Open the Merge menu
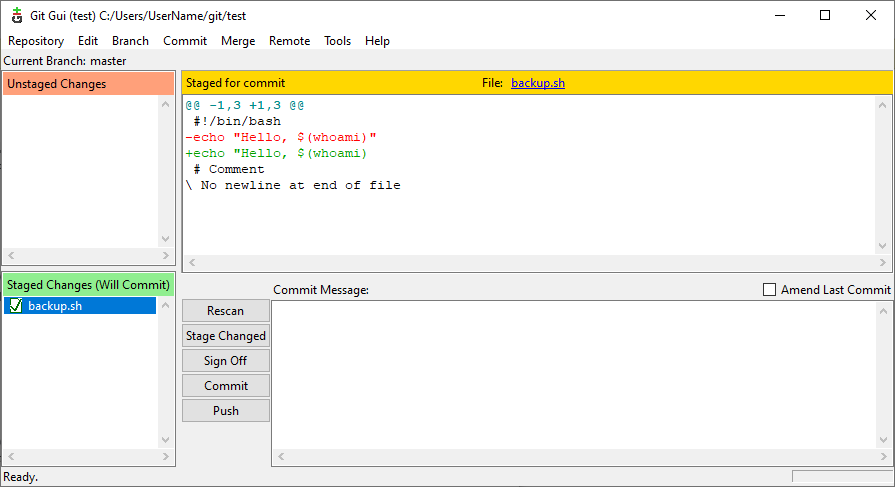The width and height of the screenshot is (895, 487). (x=238, y=41)
